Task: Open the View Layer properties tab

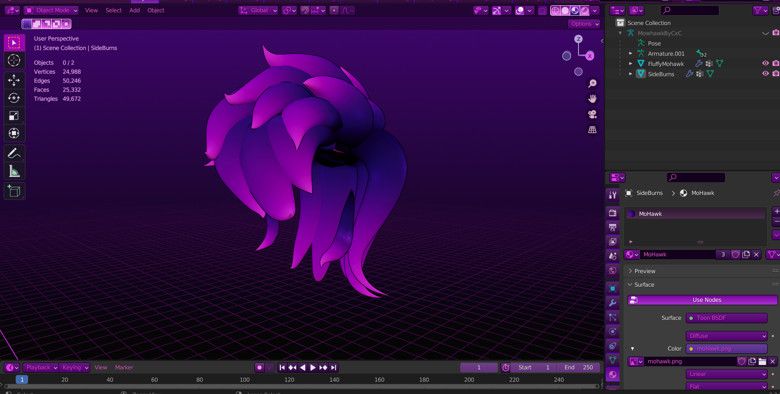Action: click(613, 242)
